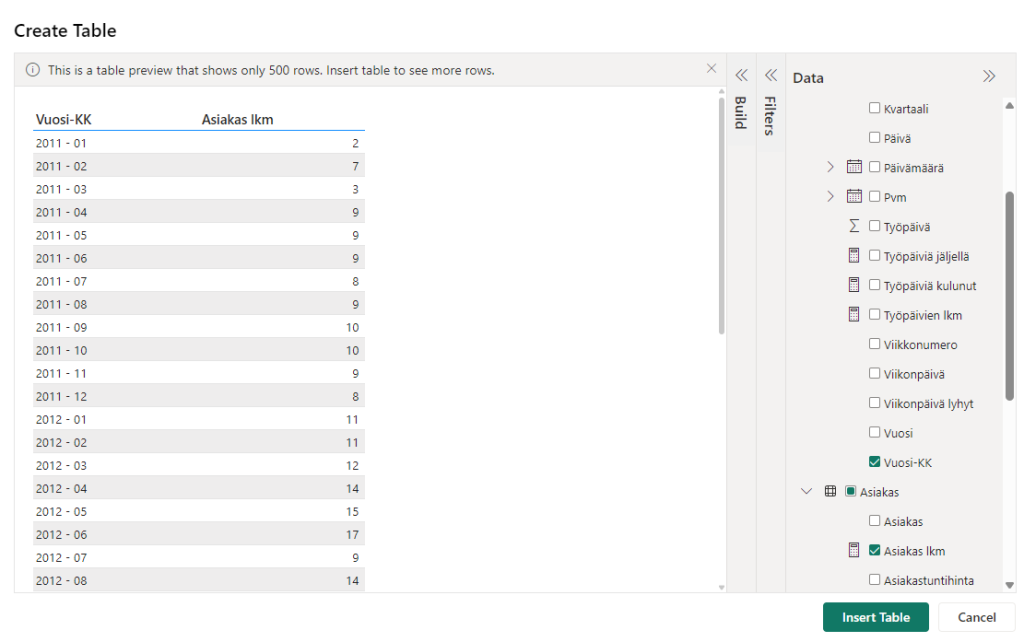Click the value 15 in 2012 - 05 row
The width and height of the screenshot is (1024, 642).
[x=352, y=511]
